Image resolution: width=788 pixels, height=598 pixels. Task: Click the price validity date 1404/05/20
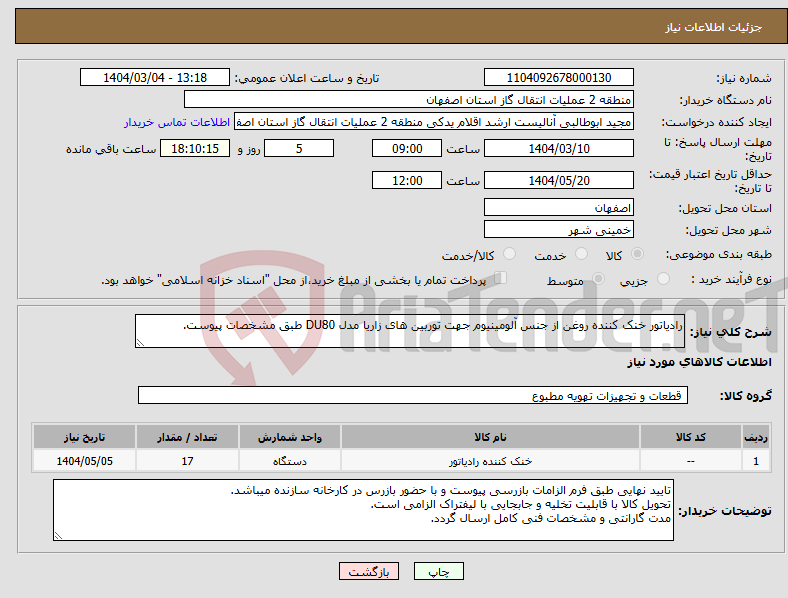(x=559, y=180)
